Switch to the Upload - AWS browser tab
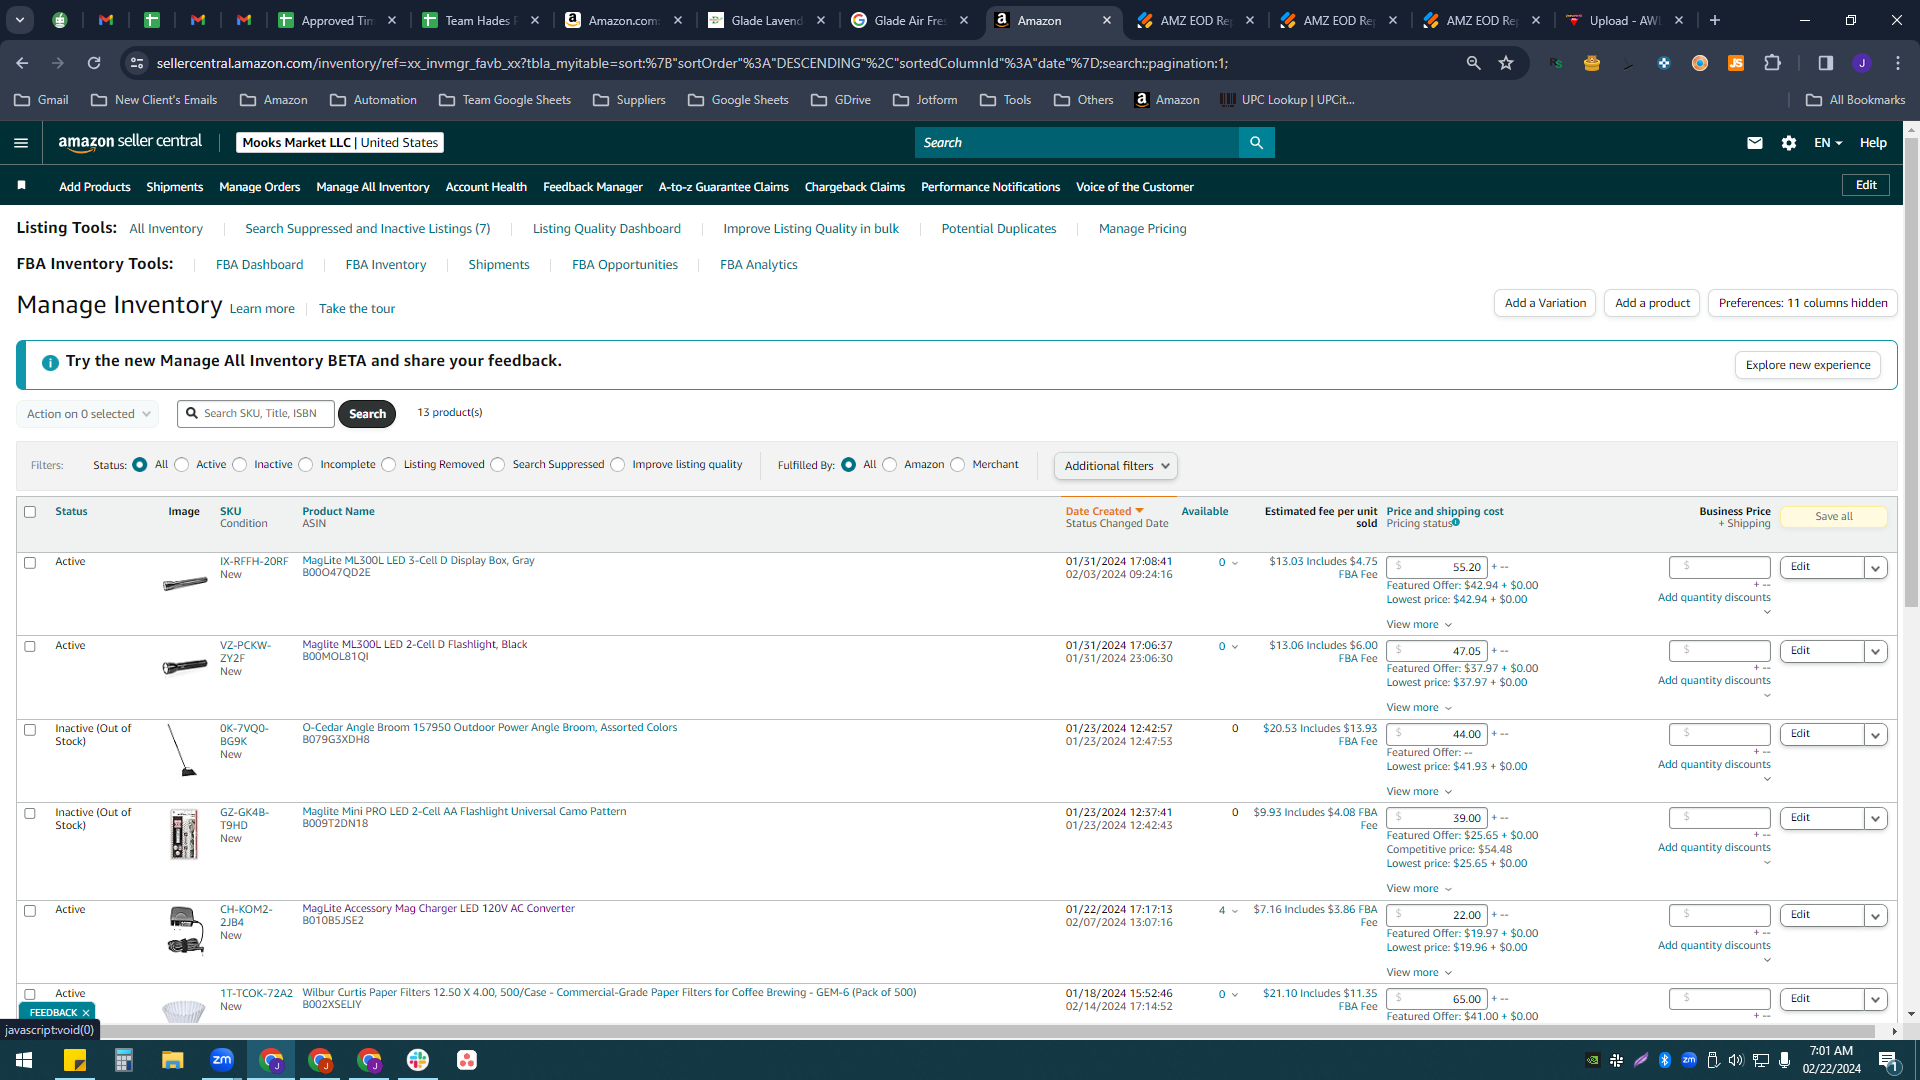Viewport: 1920px width, 1080px height. 1625,20
